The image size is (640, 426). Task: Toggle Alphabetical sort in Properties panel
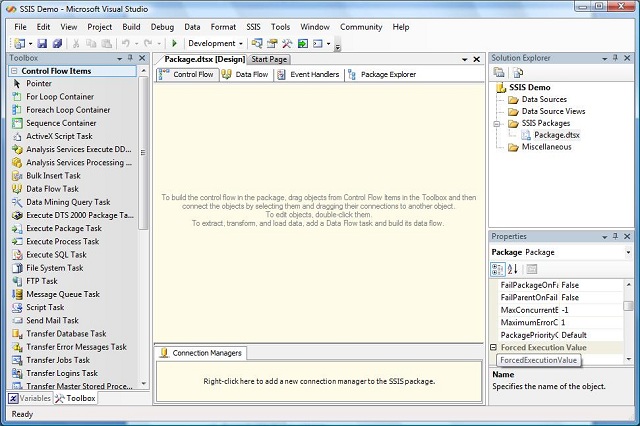(x=513, y=269)
